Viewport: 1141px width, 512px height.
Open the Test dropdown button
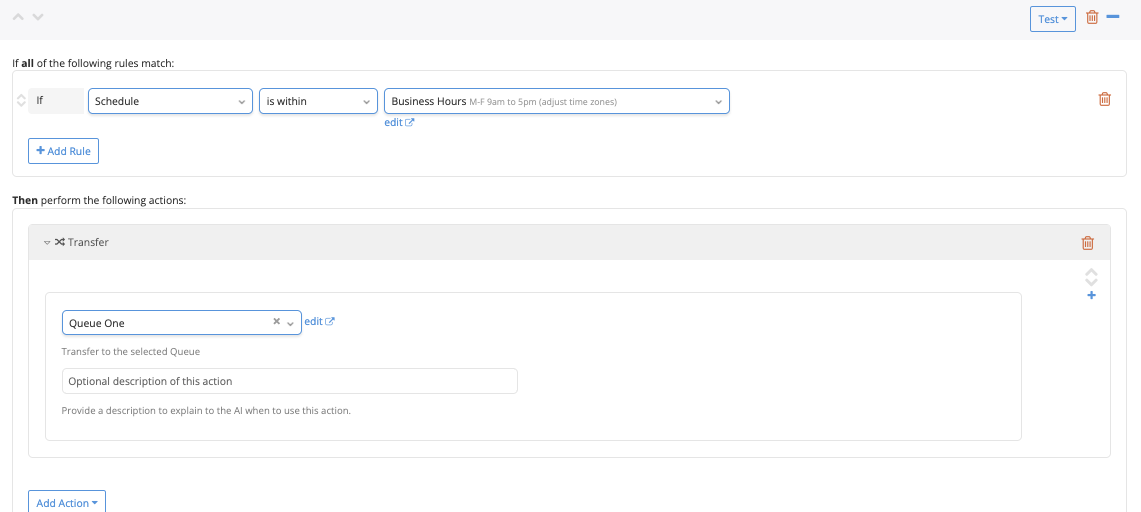[1052, 19]
